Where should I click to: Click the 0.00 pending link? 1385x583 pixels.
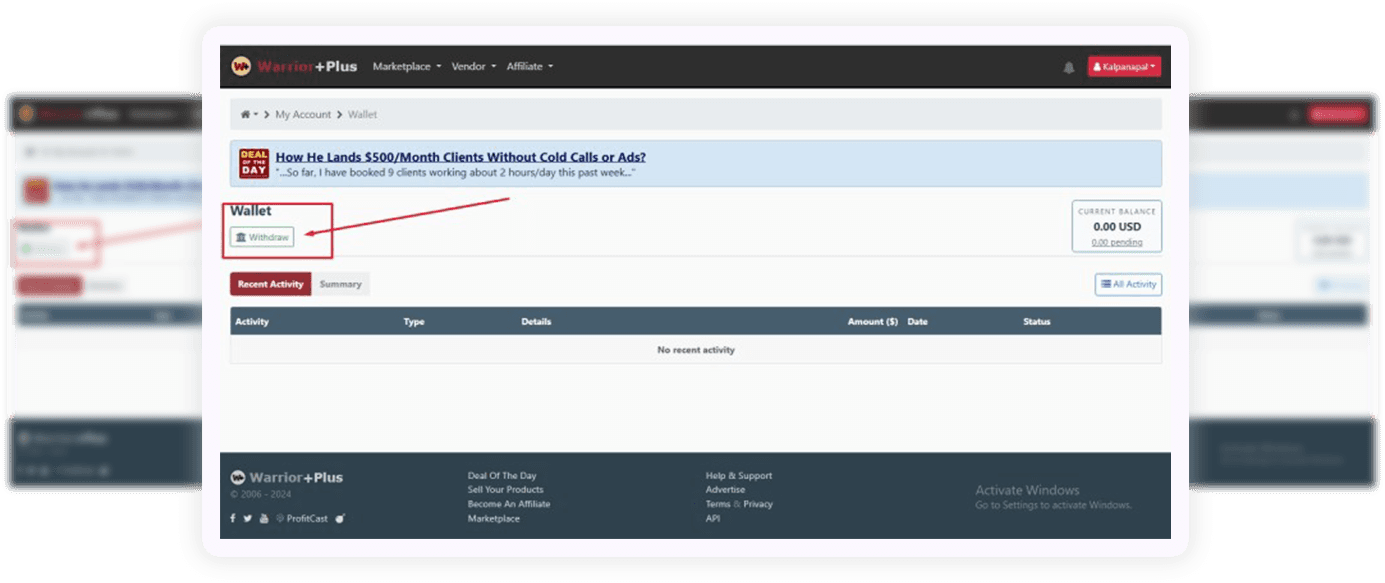1116,242
